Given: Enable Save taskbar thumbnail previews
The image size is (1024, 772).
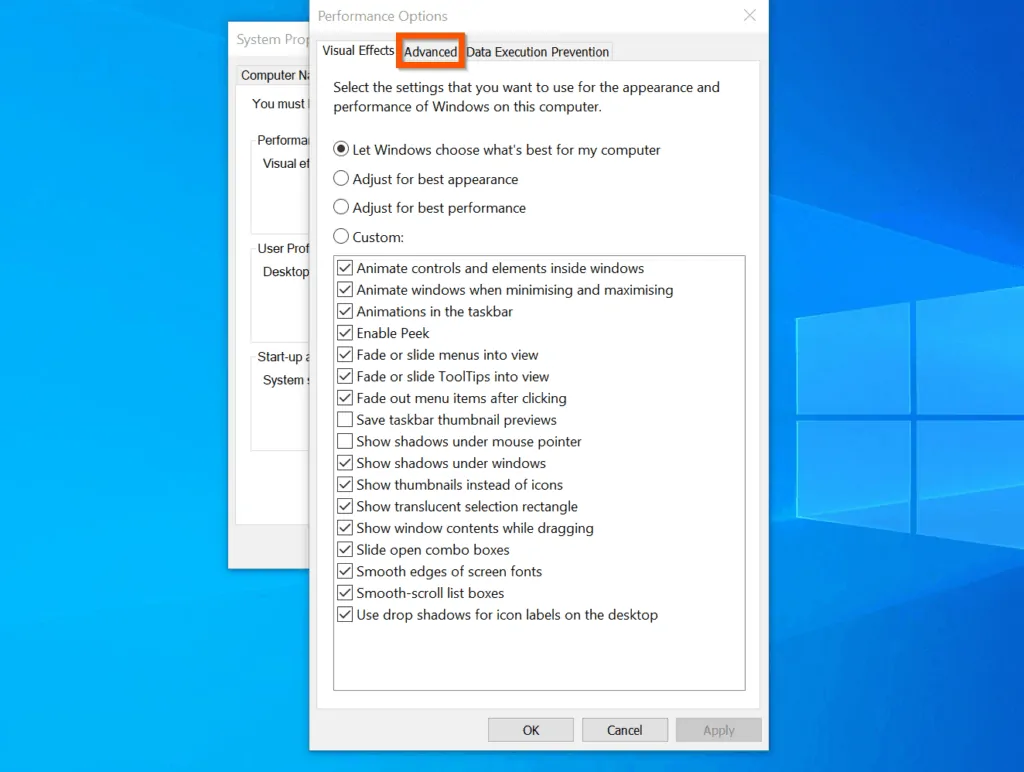Looking at the screenshot, I should [346, 420].
